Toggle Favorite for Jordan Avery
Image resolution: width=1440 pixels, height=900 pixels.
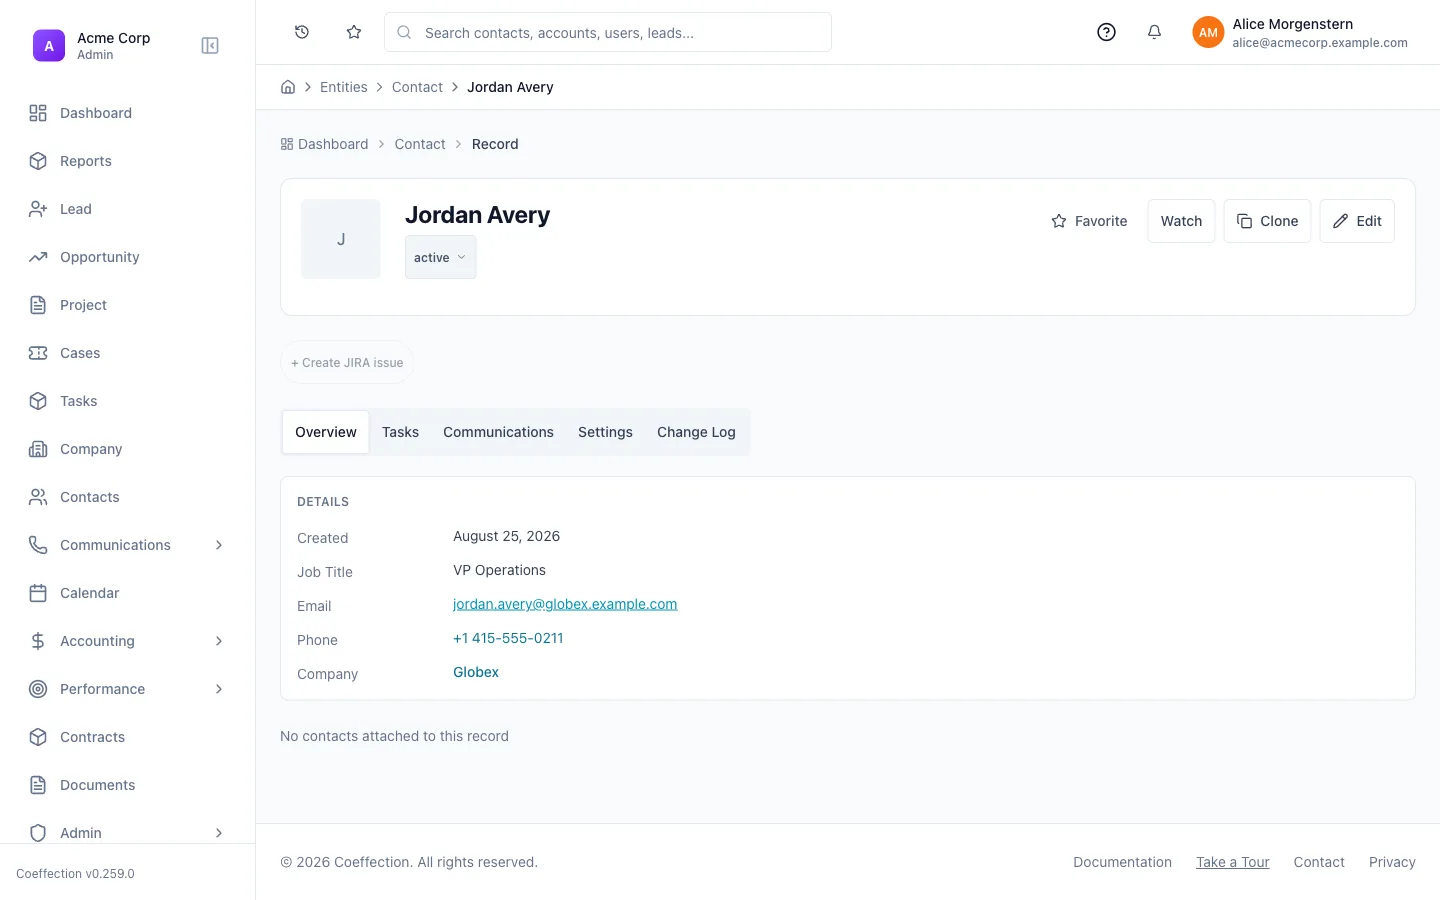tap(1089, 221)
